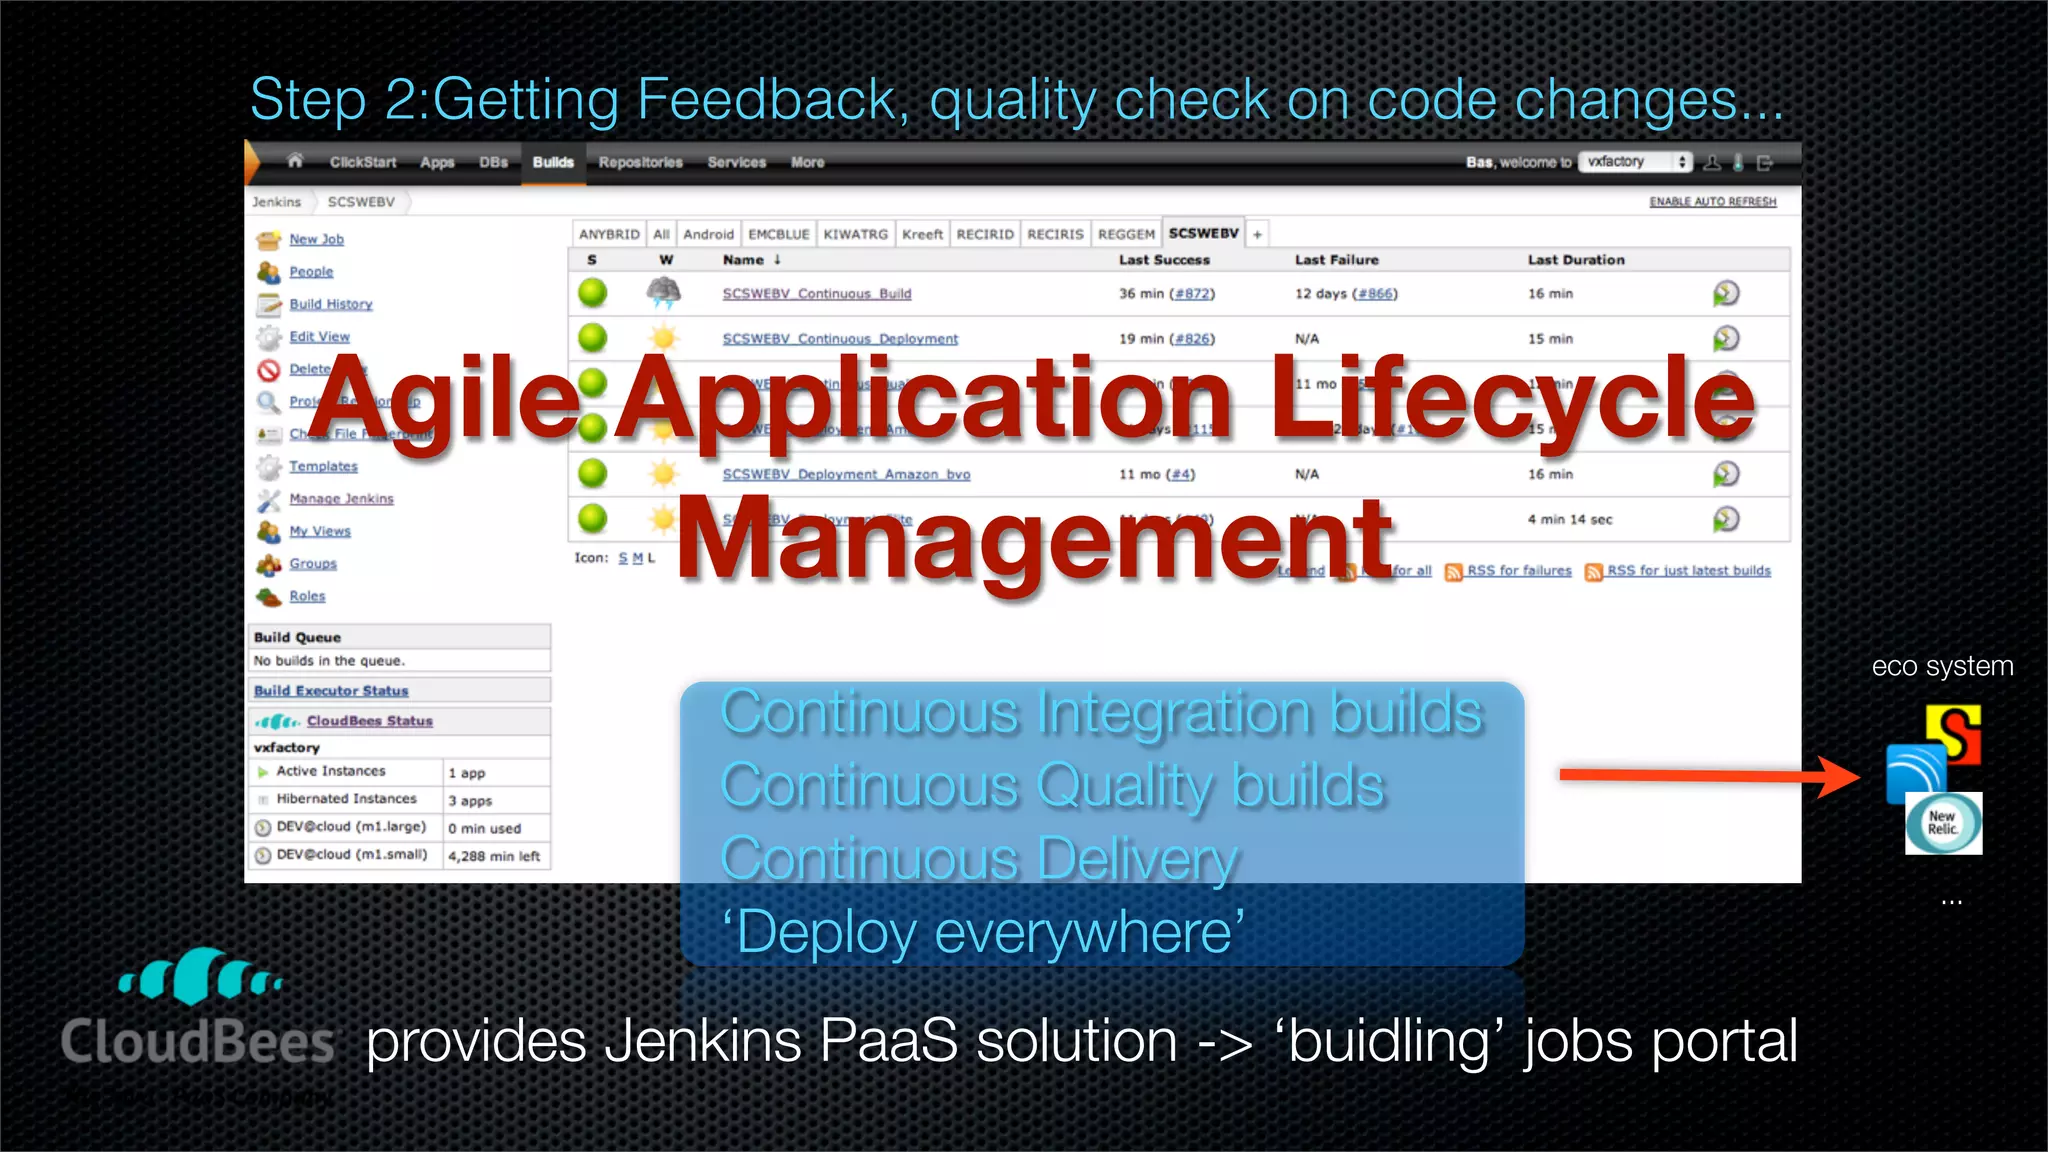The width and height of the screenshot is (2048, 1152).
Task: Expand the More menu in navigation bar
Action: pos(807,162)
